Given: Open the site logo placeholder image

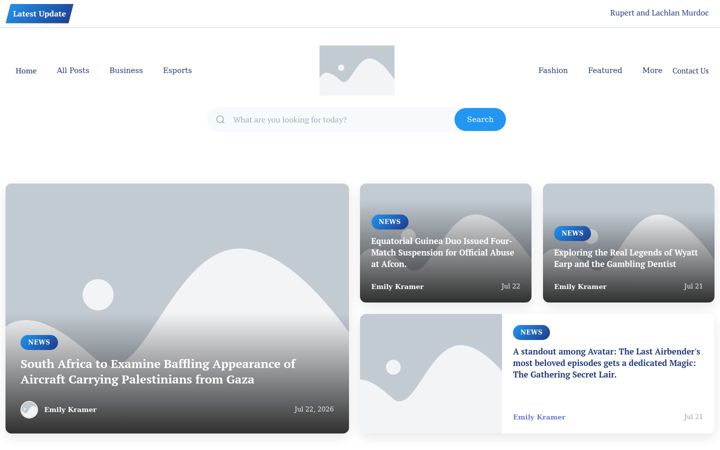Looking at the screenshot, I should coord(357,70).
